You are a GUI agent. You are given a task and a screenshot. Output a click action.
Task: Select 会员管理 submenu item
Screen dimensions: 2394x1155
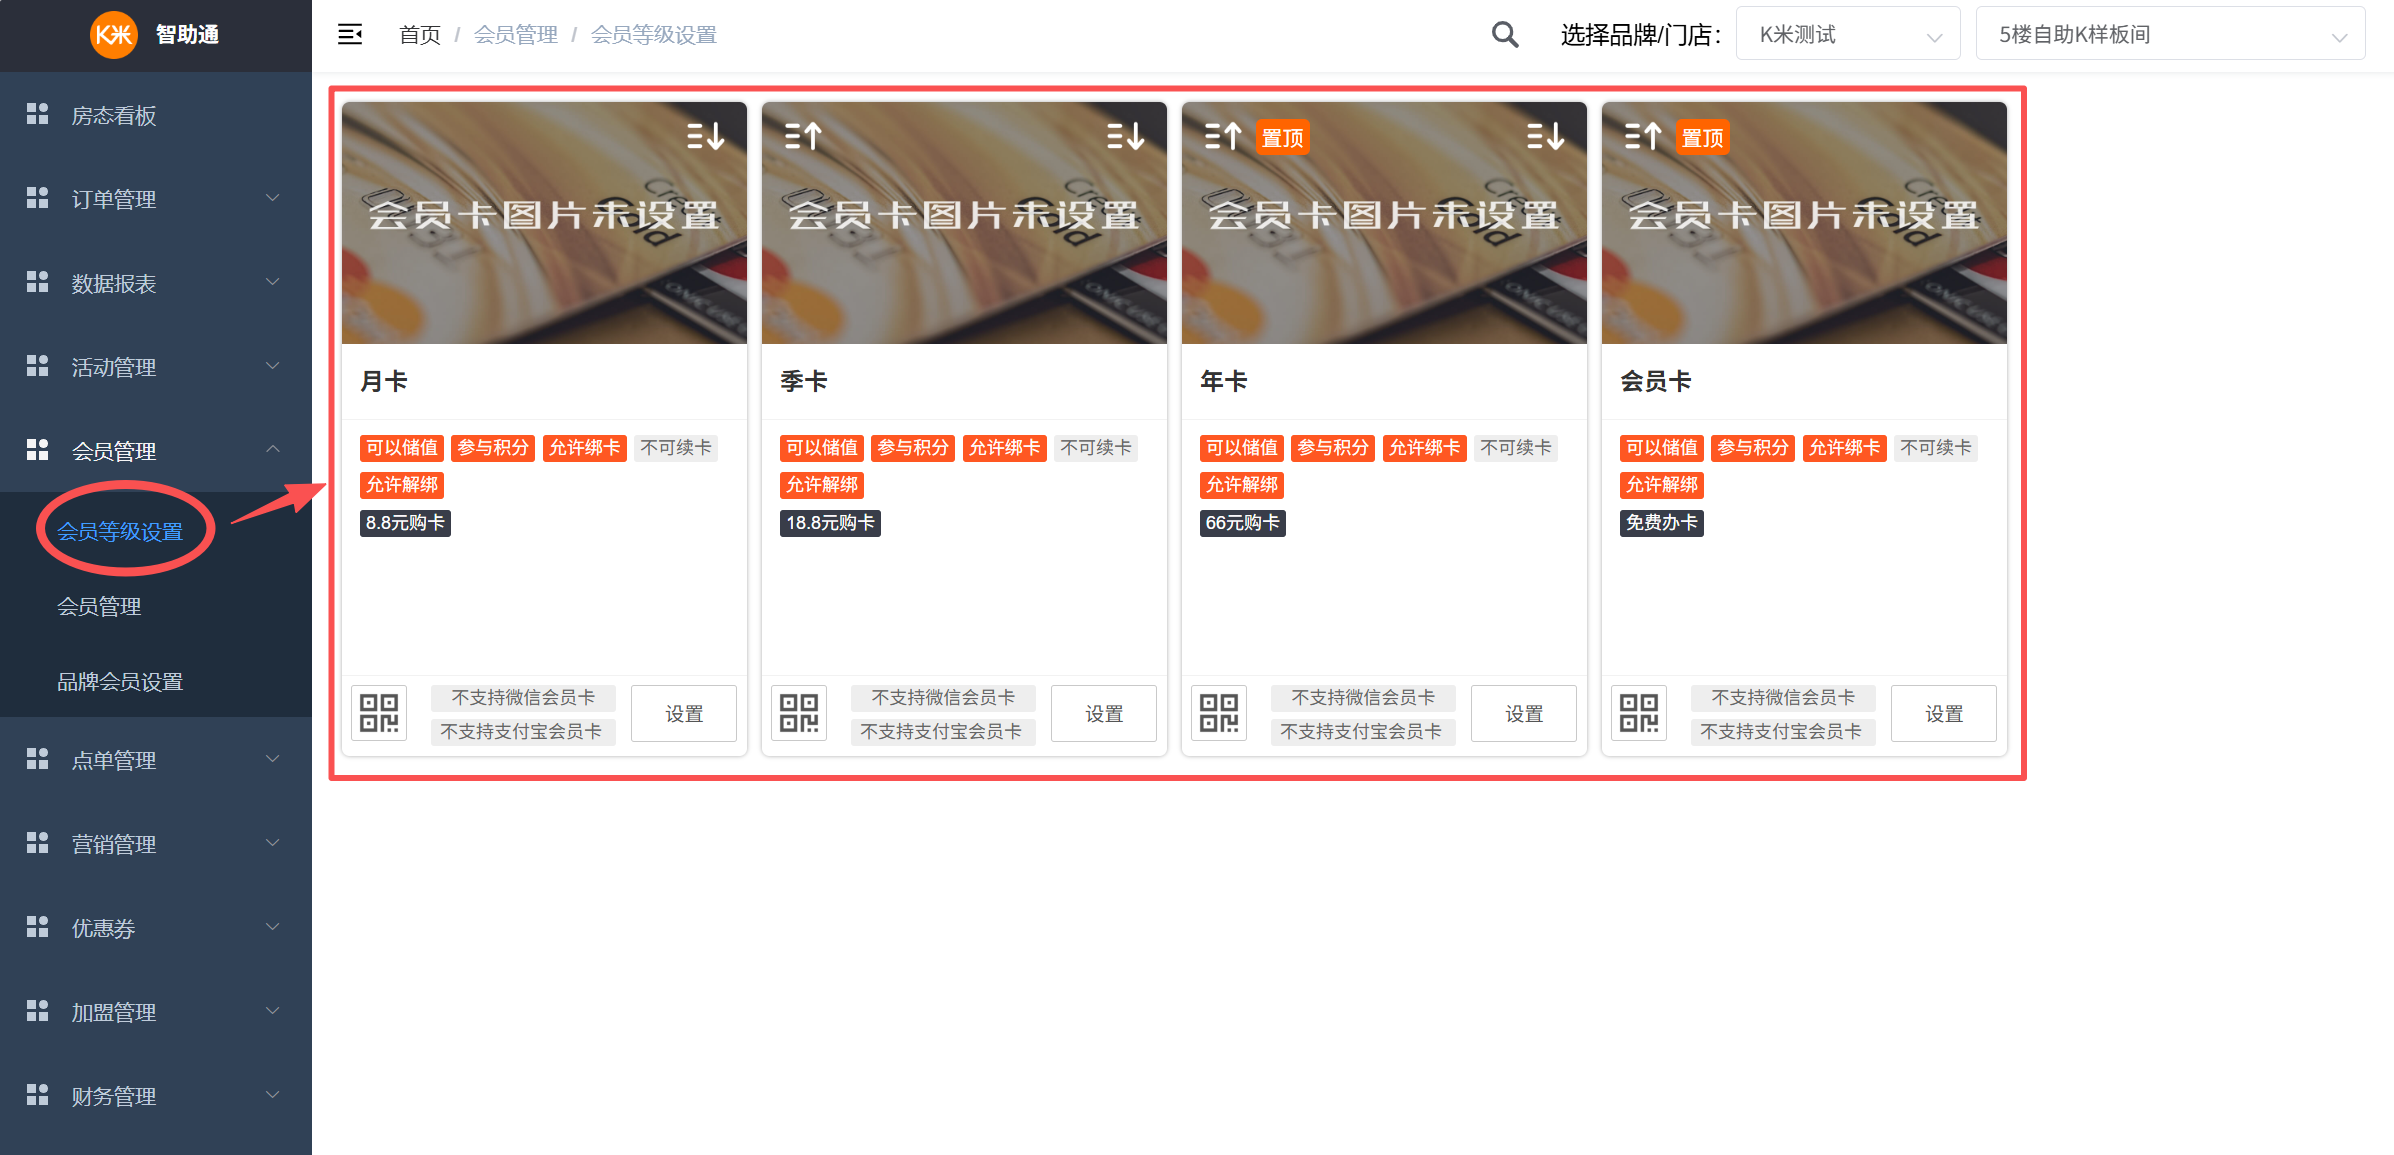click(99, 606)
